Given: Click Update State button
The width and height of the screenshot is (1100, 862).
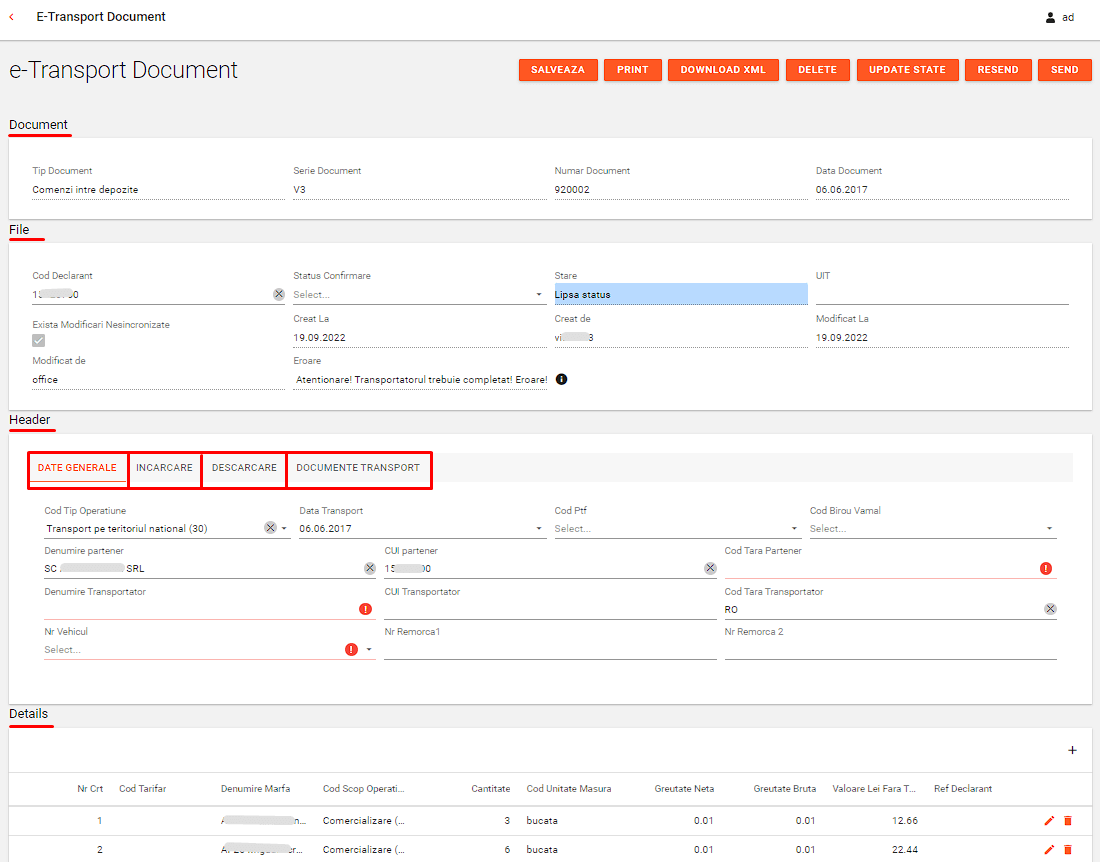Looking at the screenshot, I should tap(907, 69).
